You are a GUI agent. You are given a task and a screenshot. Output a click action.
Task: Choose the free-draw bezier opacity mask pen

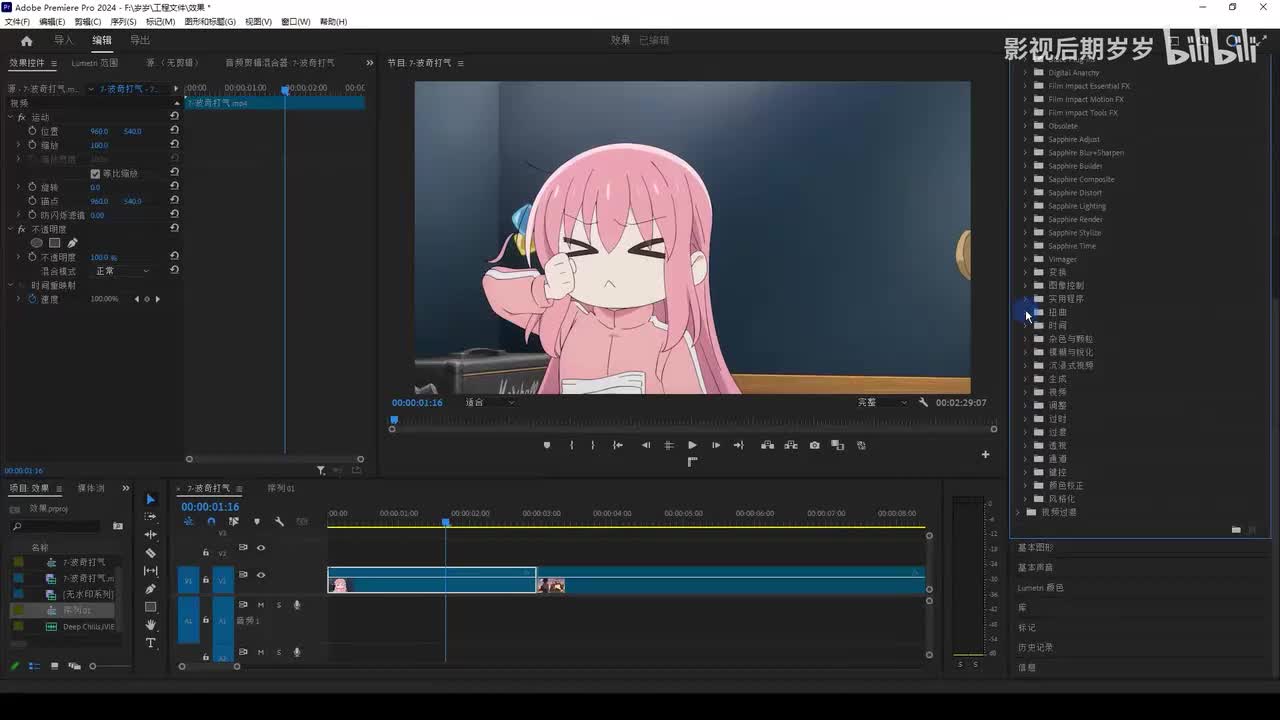click(72, 243)
